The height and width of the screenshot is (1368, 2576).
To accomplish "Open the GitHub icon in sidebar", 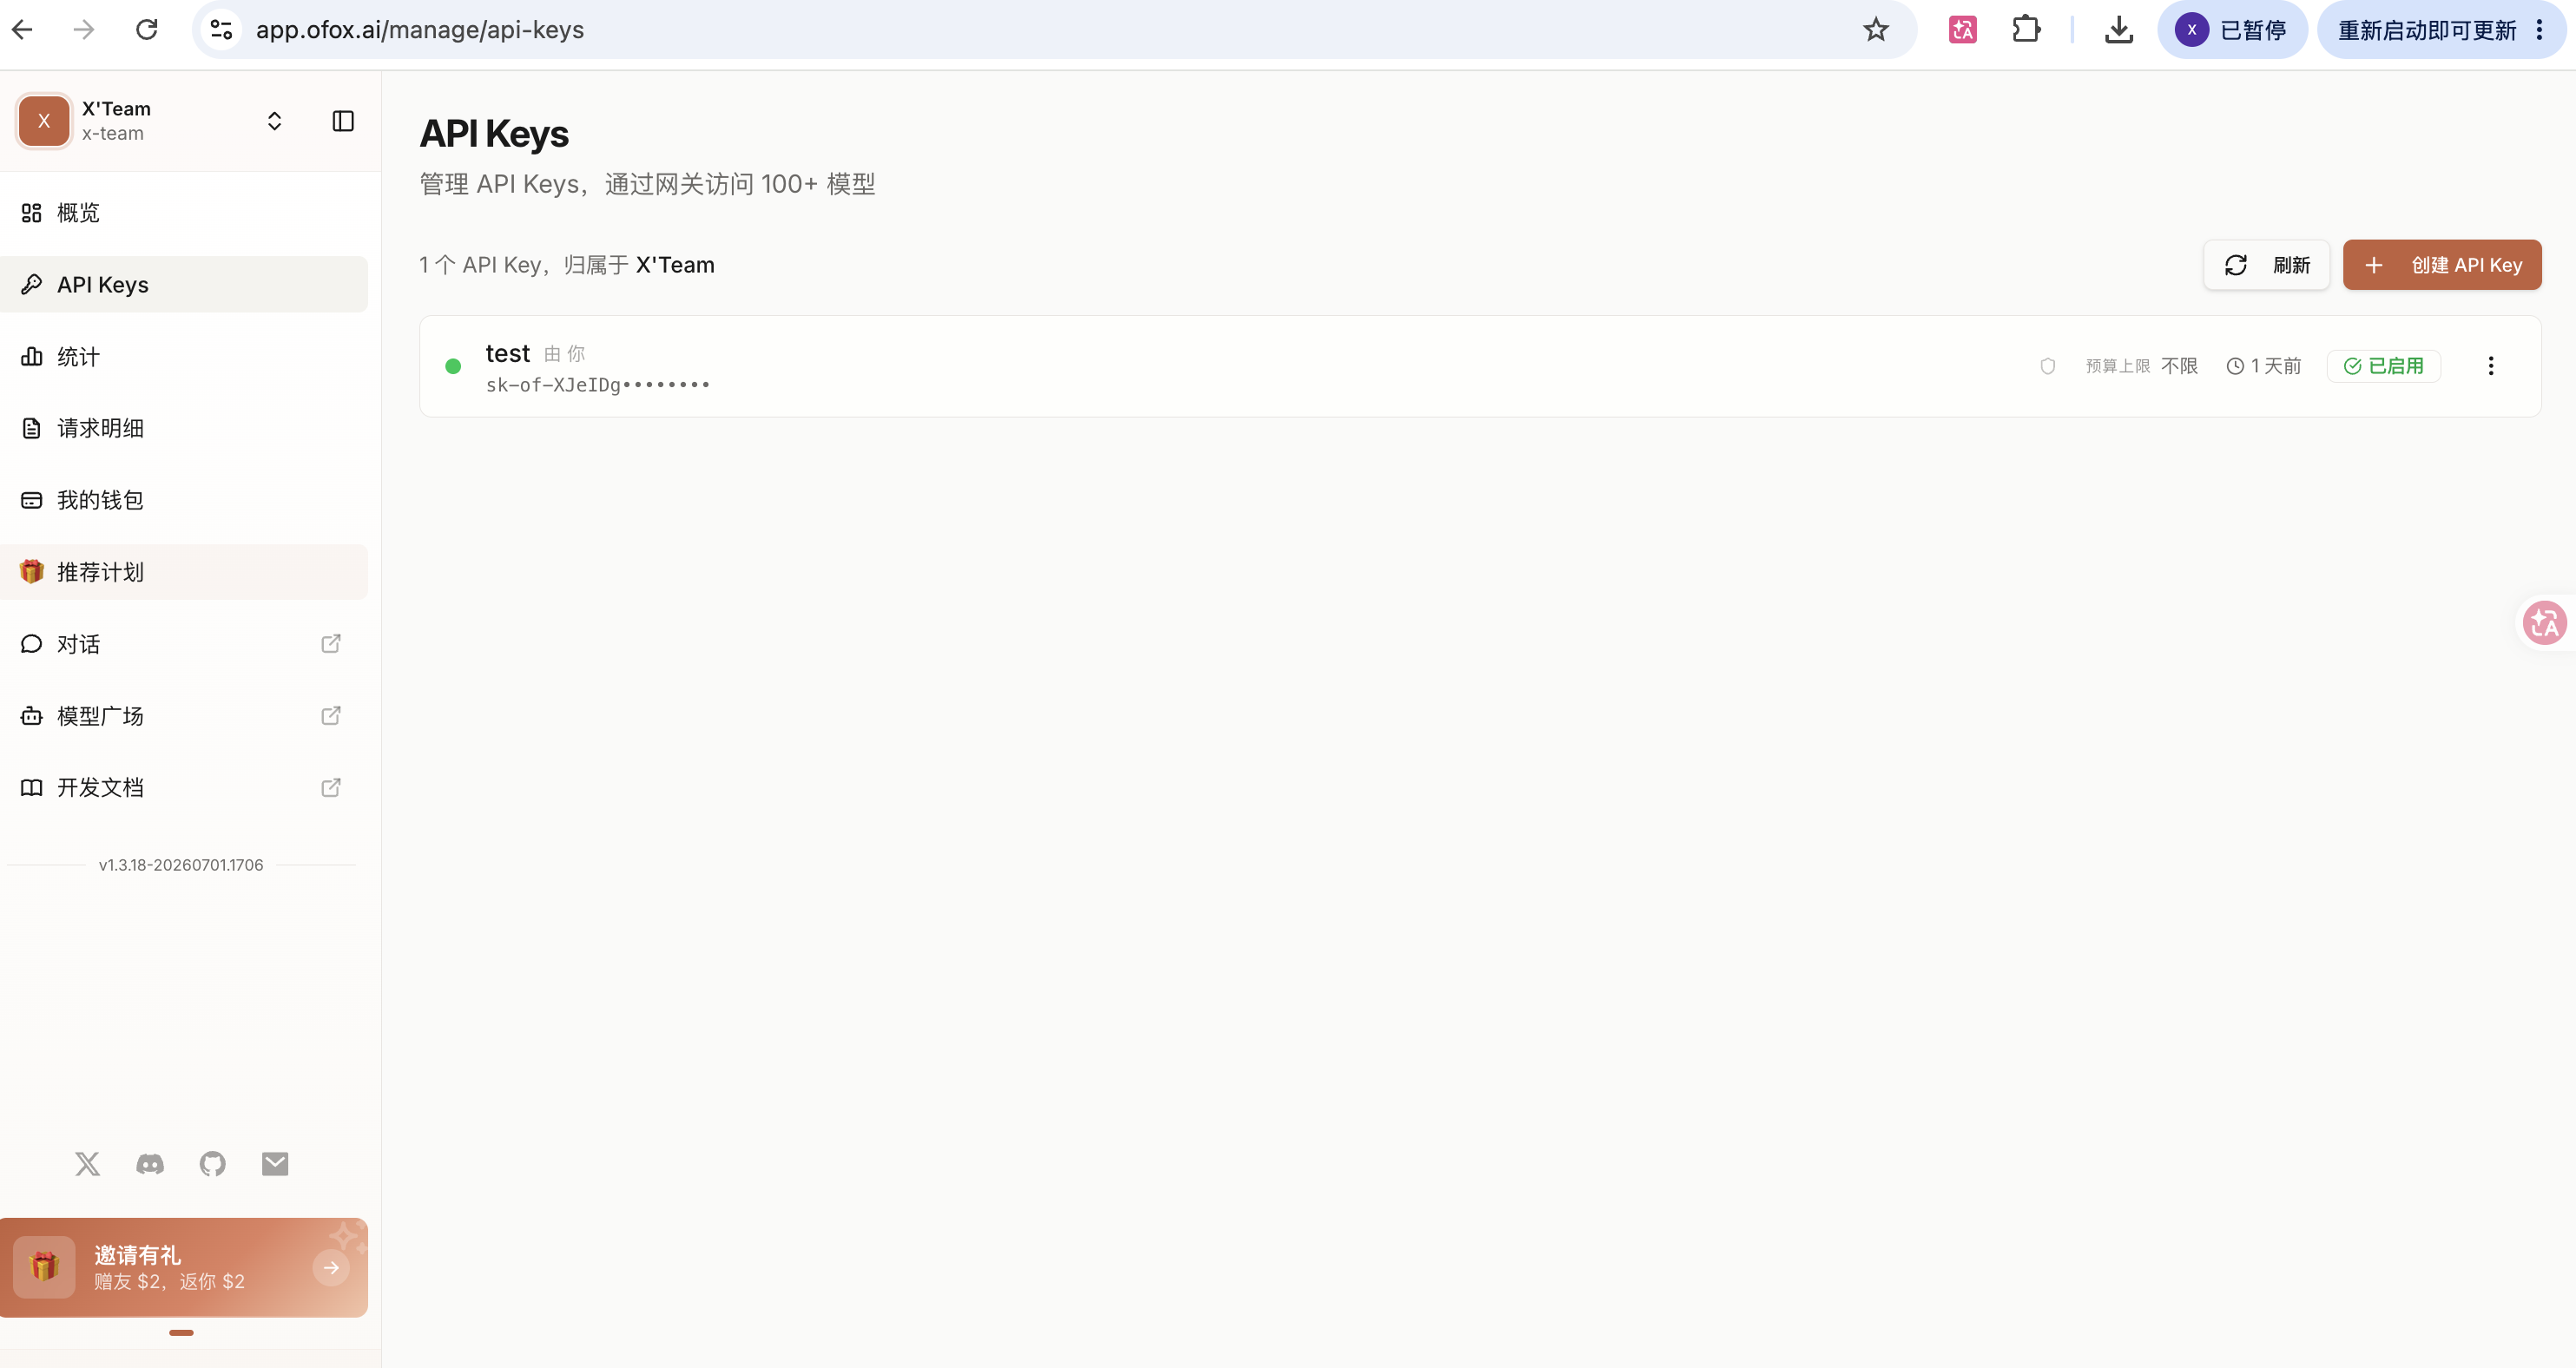I will coord(213,1163).
